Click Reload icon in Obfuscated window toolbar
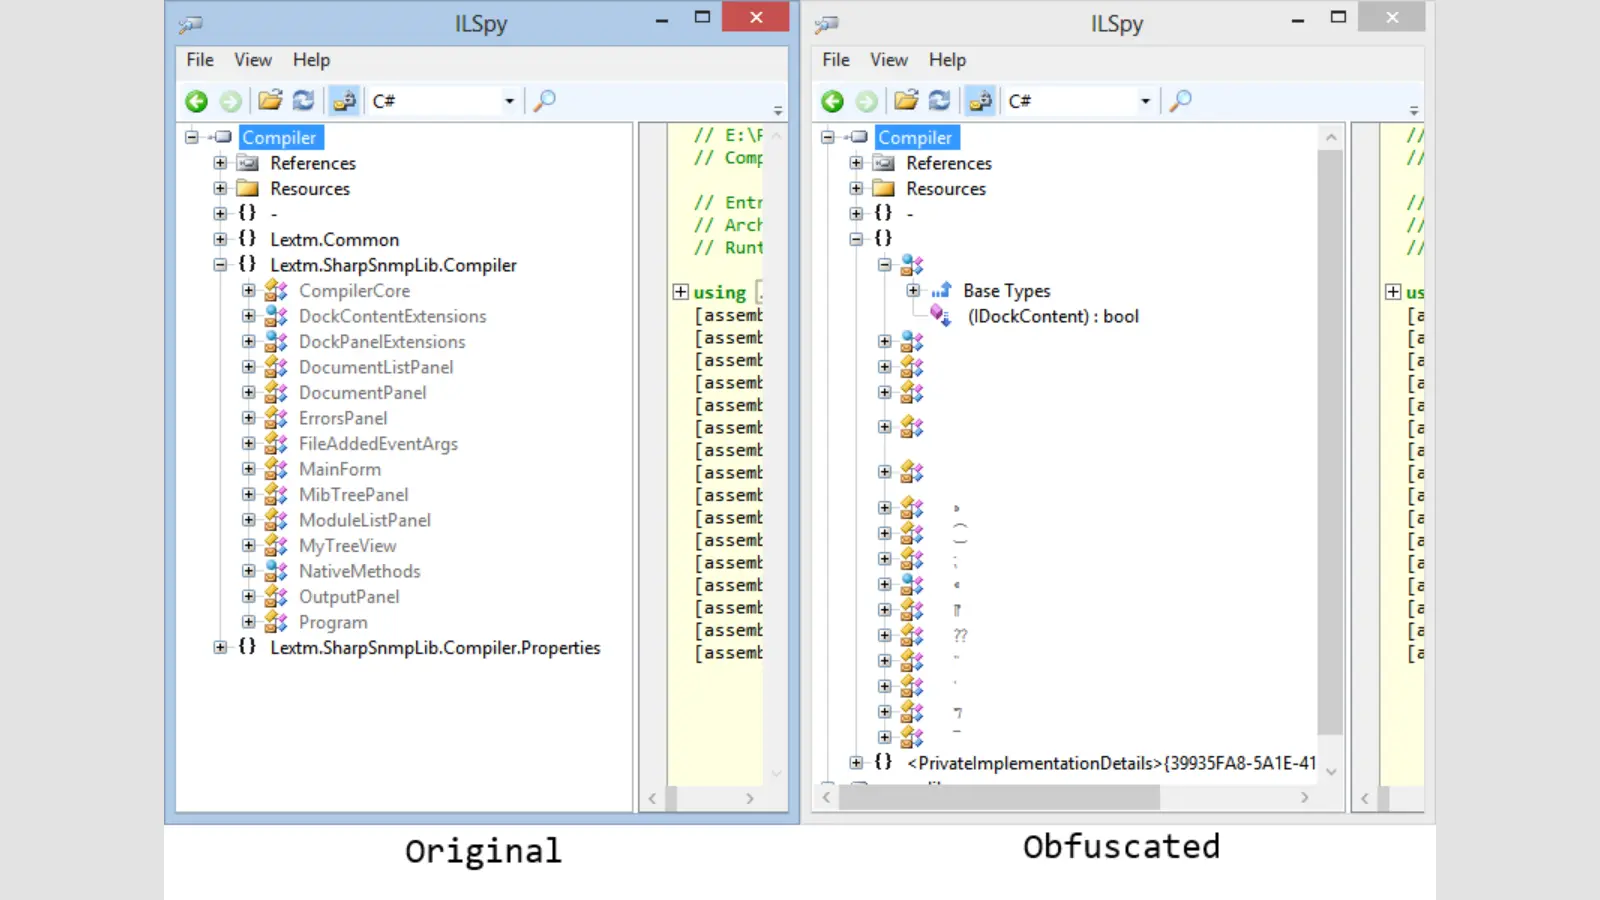This screenshot has height=900, width=1600. tap(939, 101)
